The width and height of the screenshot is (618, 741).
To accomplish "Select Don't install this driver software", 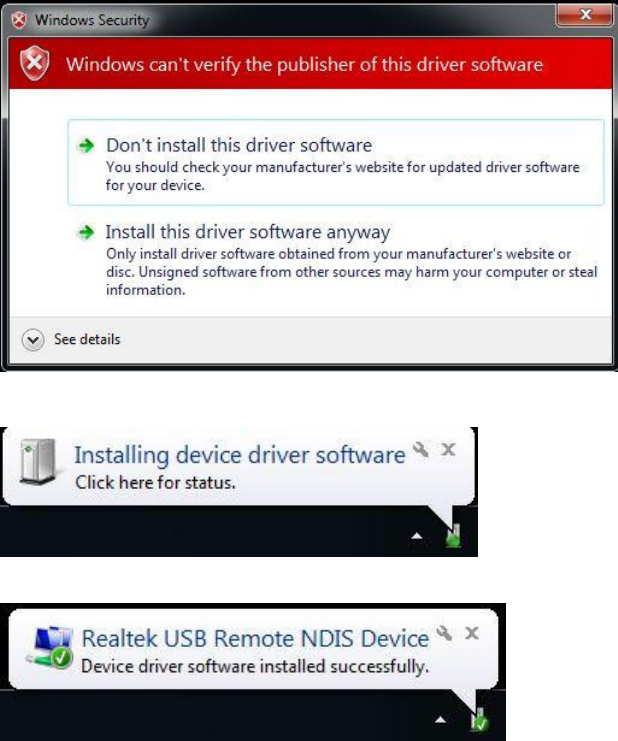I will (x=336, y=163).
